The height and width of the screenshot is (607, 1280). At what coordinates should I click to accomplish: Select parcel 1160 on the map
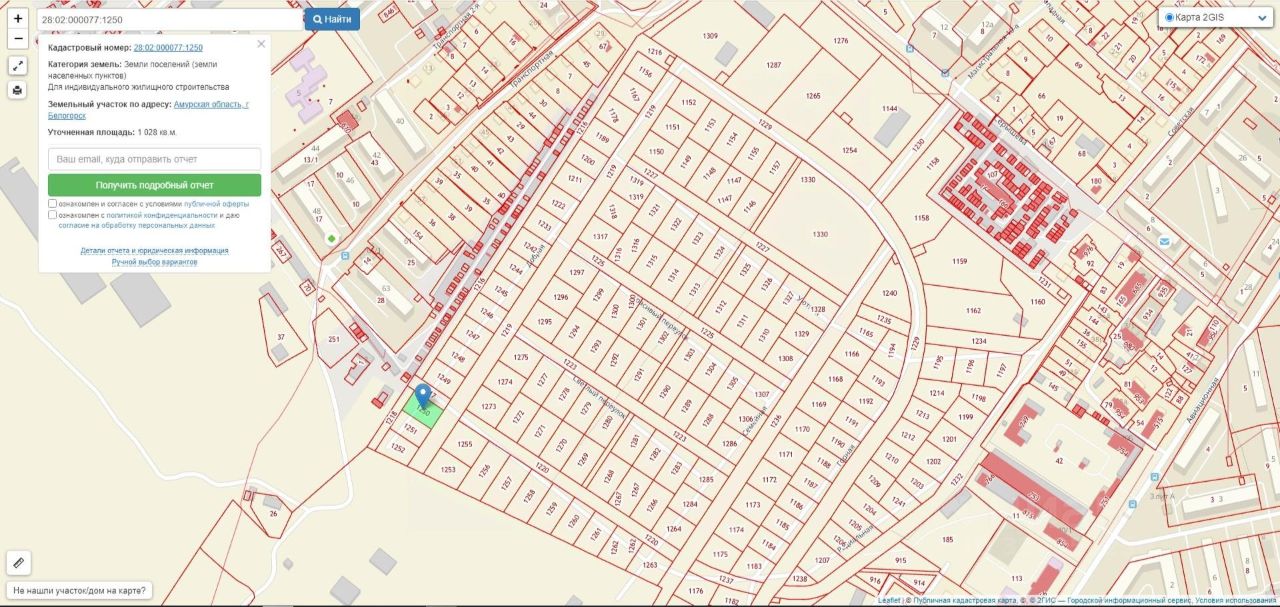pos(1037,301)
